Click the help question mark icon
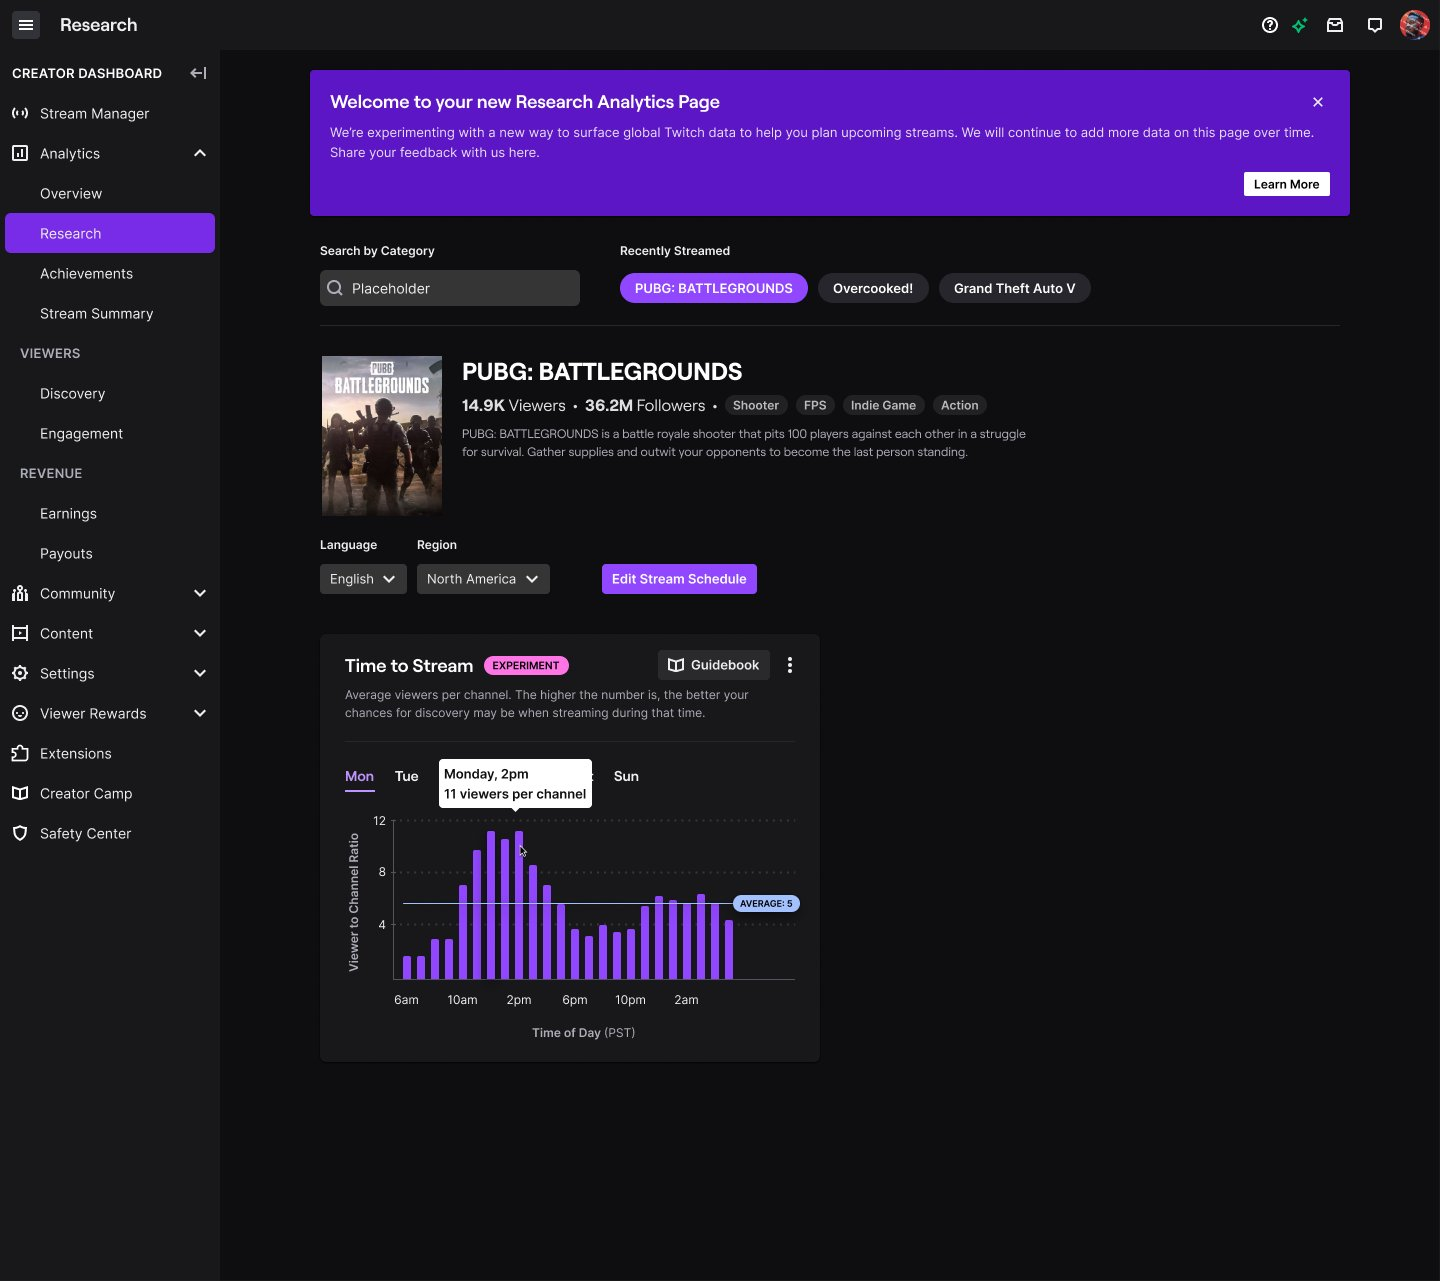The width and height of the screenshot is (1440, 1281). (1270, 25)
